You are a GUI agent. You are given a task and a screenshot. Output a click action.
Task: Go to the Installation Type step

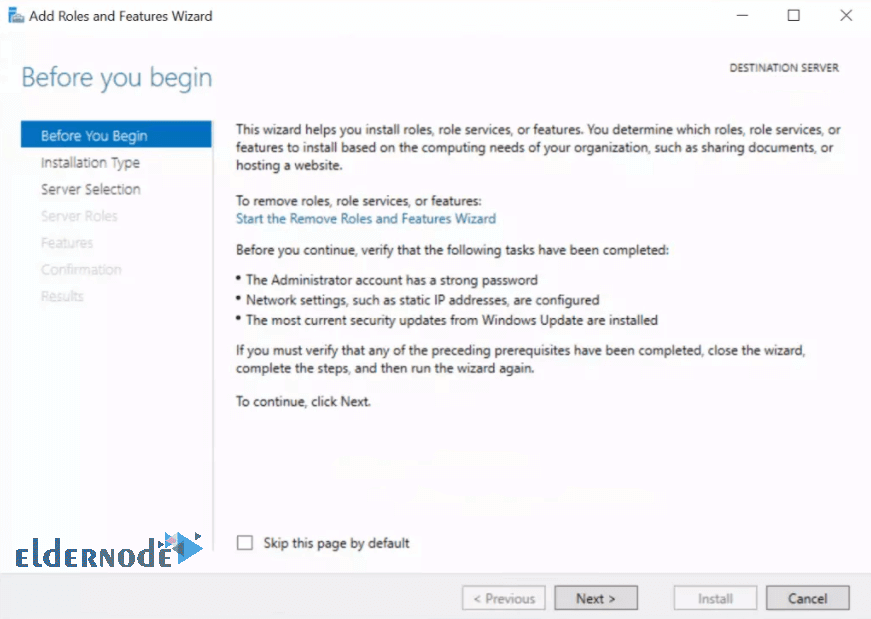90,162
